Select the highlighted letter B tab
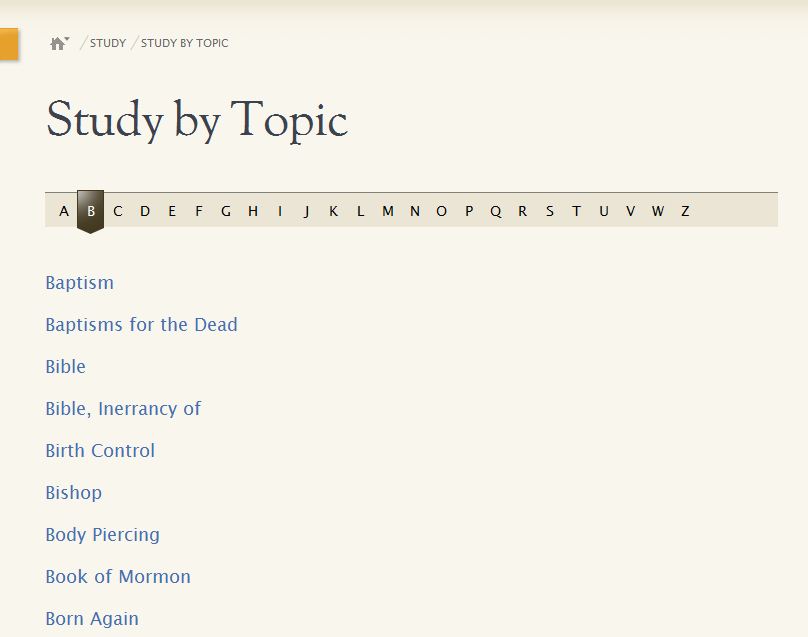This screenshot has height=637, width=808. [x=91, y=211]
